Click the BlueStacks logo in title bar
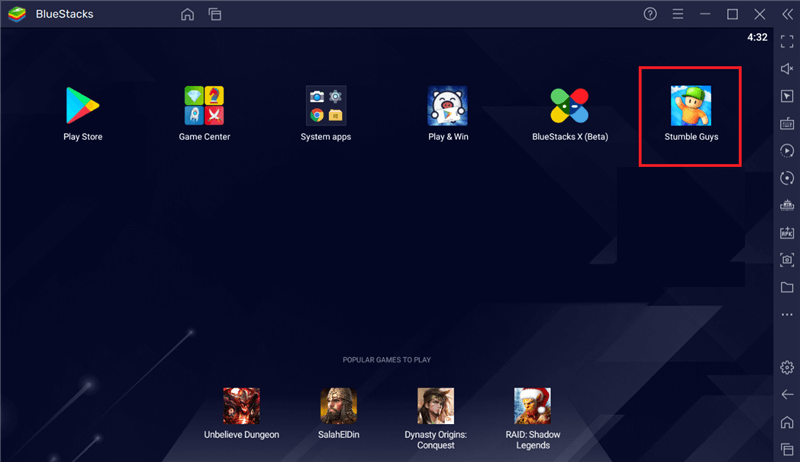 coord(17,14)
